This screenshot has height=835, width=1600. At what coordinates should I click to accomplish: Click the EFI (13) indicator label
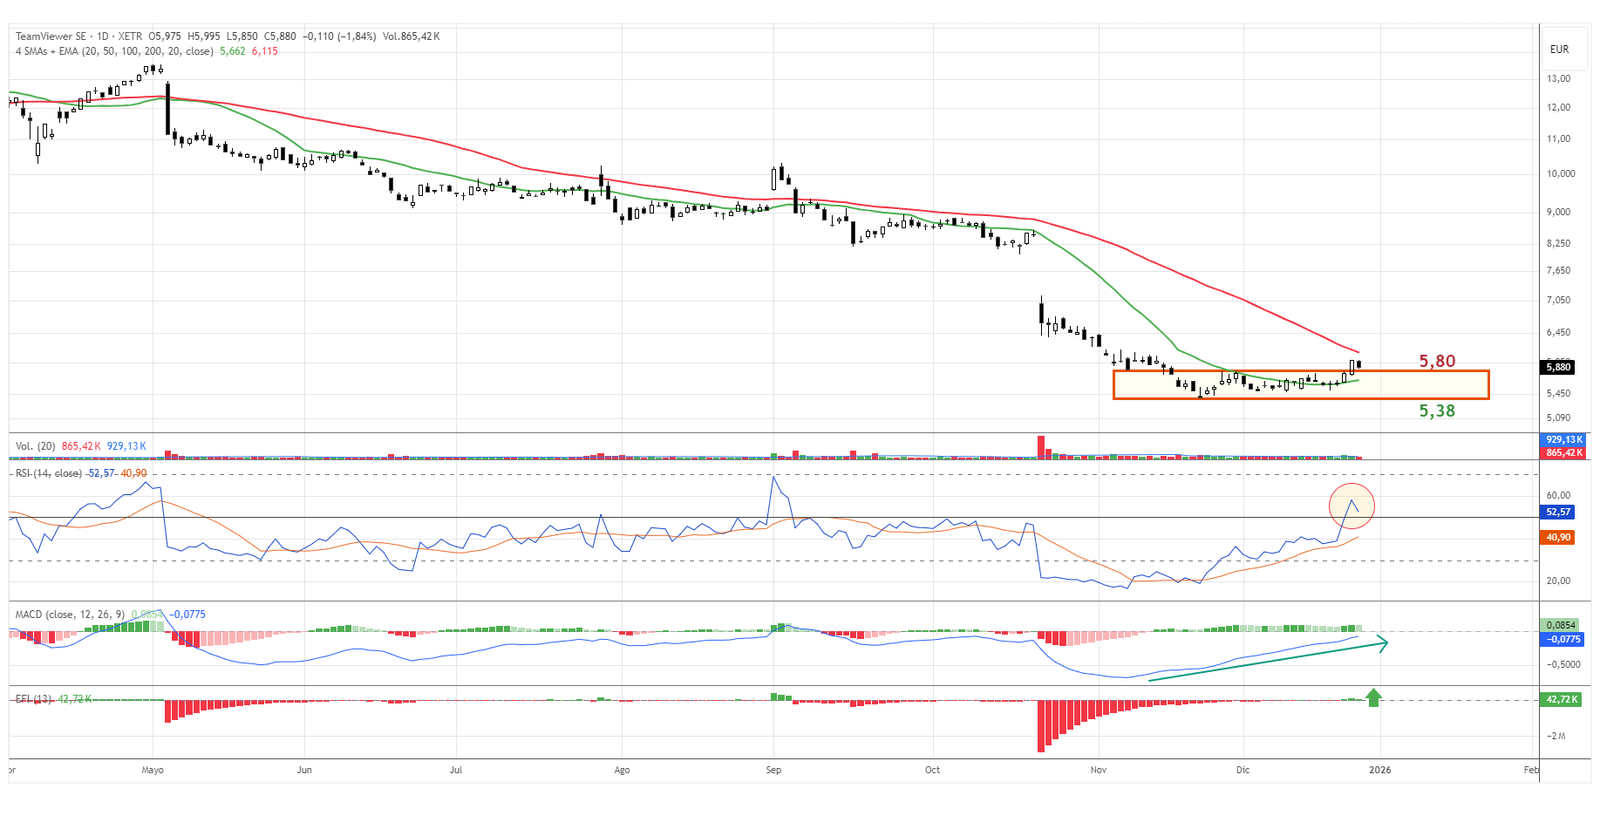click(x=33, y=699)
